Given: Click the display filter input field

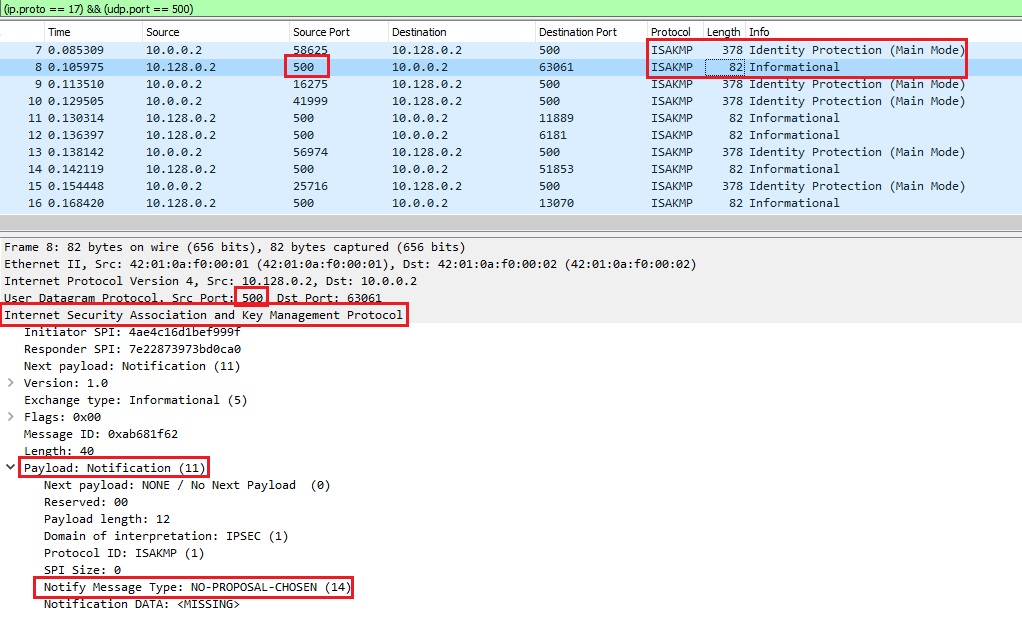Looking at the screenshot, I should pyautogui.click(x=511, y=8).
